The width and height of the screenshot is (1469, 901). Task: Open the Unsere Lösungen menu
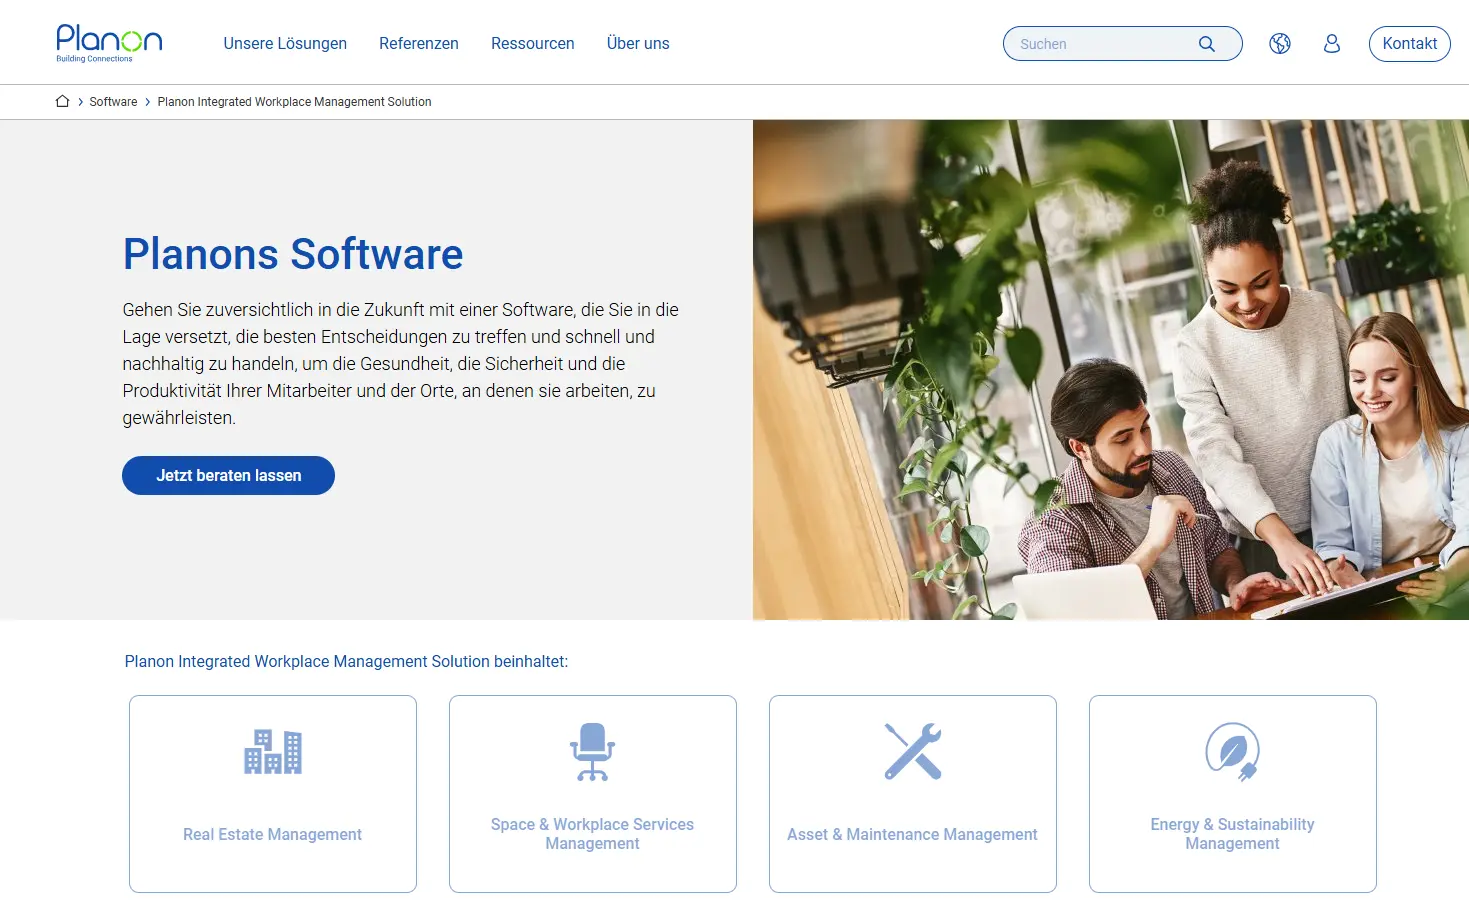click(285, 44)
